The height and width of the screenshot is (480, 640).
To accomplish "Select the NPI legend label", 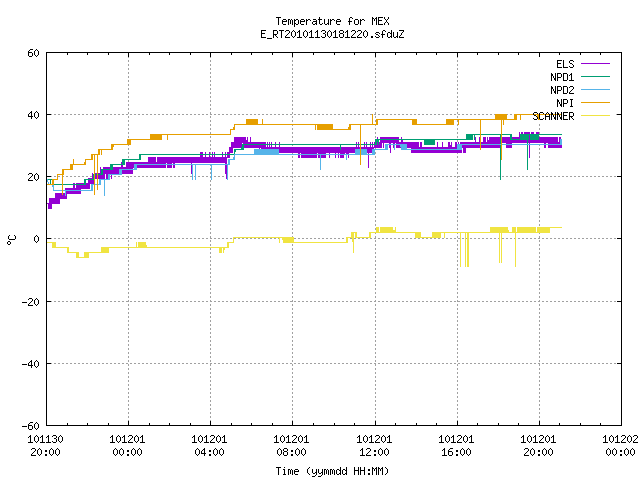I will pyautogui.click(x=565, y=103).
